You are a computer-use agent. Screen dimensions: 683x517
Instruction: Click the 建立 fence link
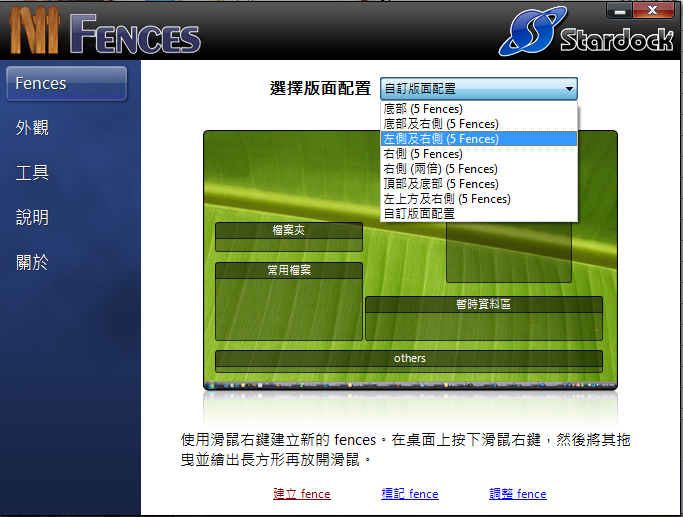click(x=301, y=494)
